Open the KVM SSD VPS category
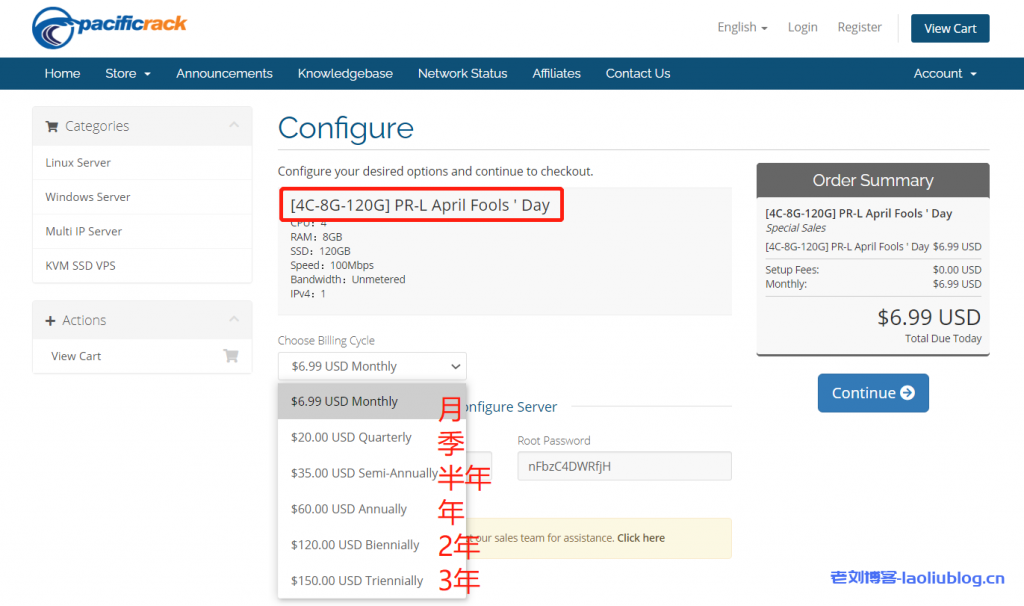The image size is (1024, 606). 80,266
